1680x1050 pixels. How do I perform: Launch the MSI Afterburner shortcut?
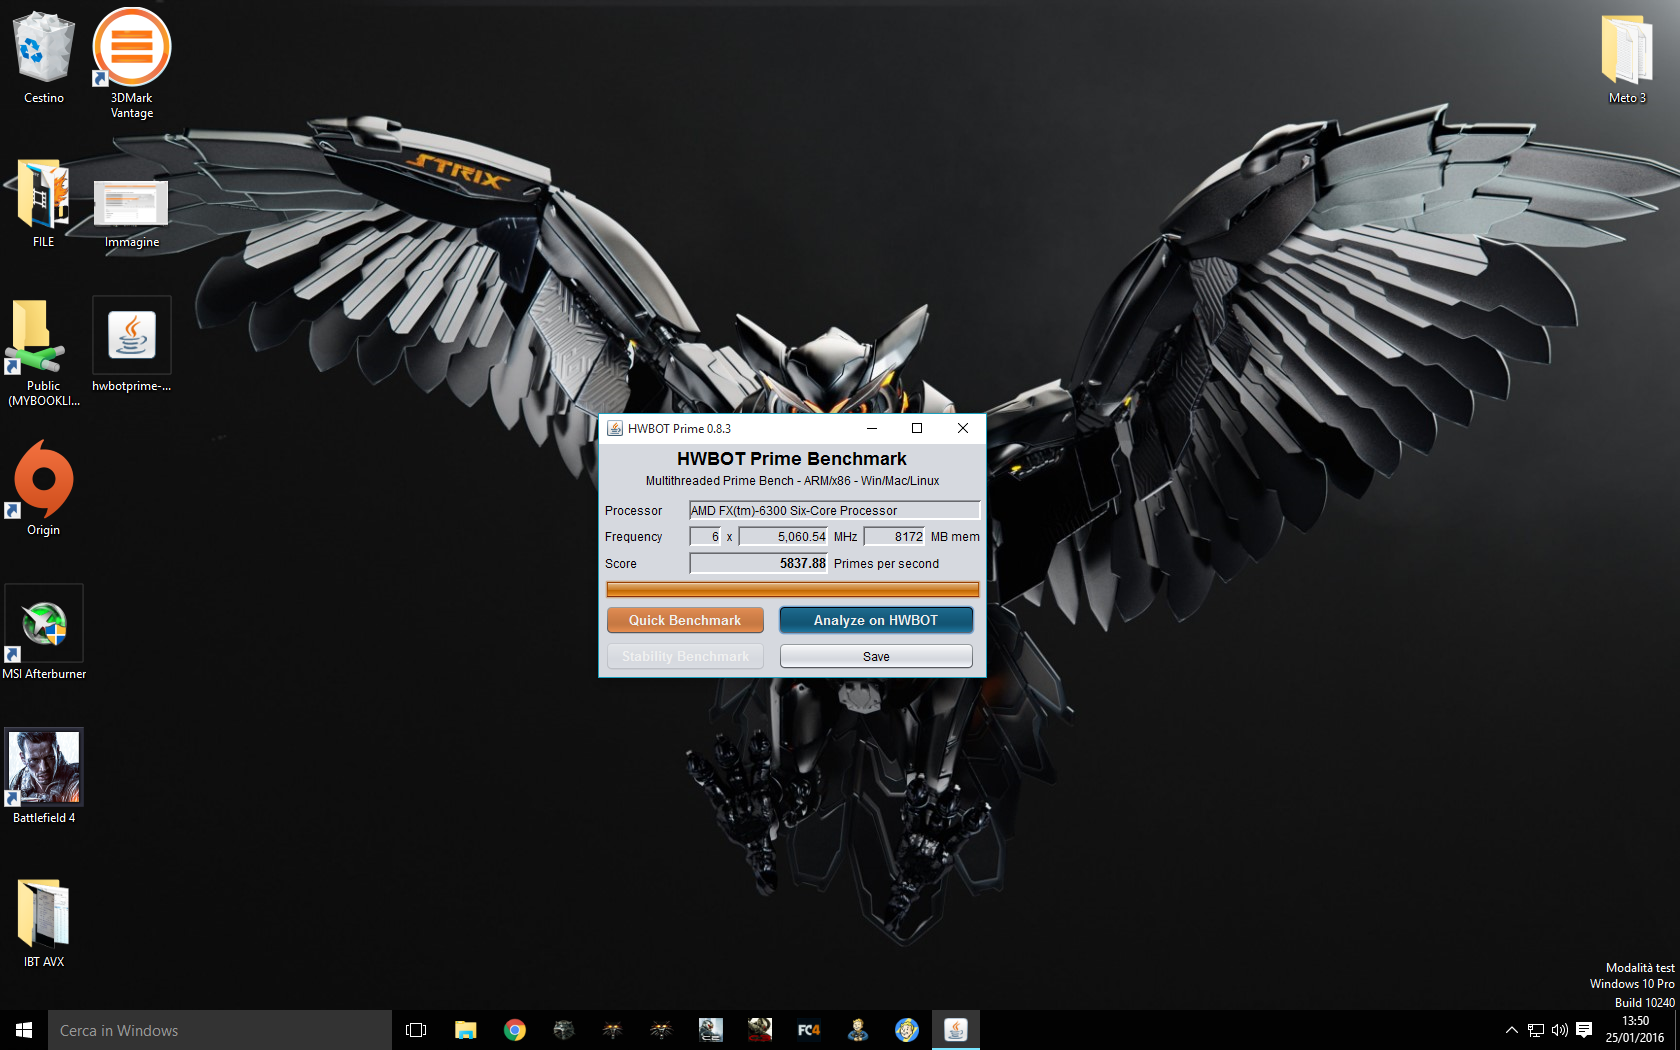(x=44, y=633)
